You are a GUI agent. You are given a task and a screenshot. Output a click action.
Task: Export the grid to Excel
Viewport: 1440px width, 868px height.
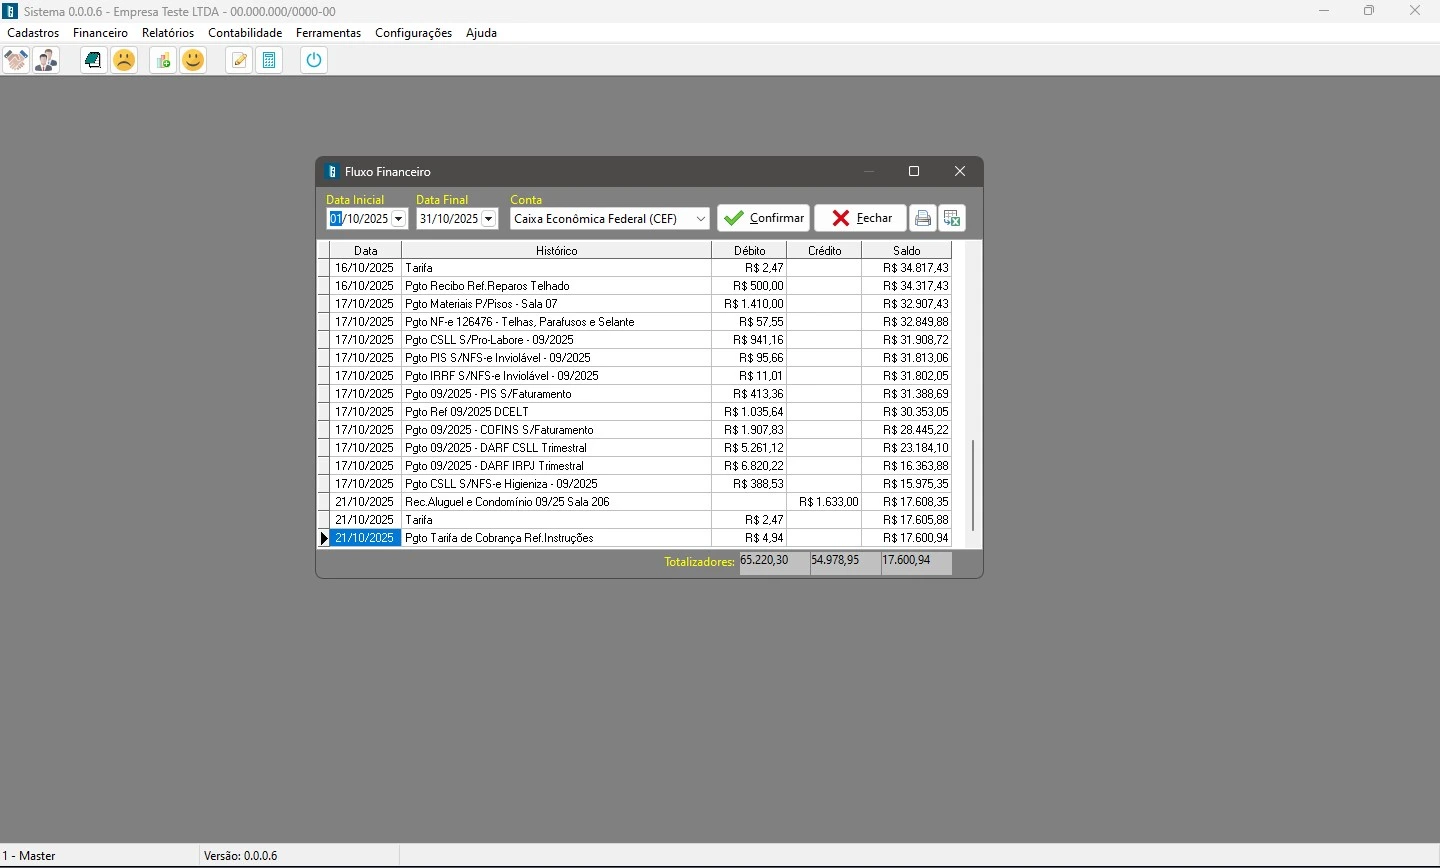click(952, 219)
